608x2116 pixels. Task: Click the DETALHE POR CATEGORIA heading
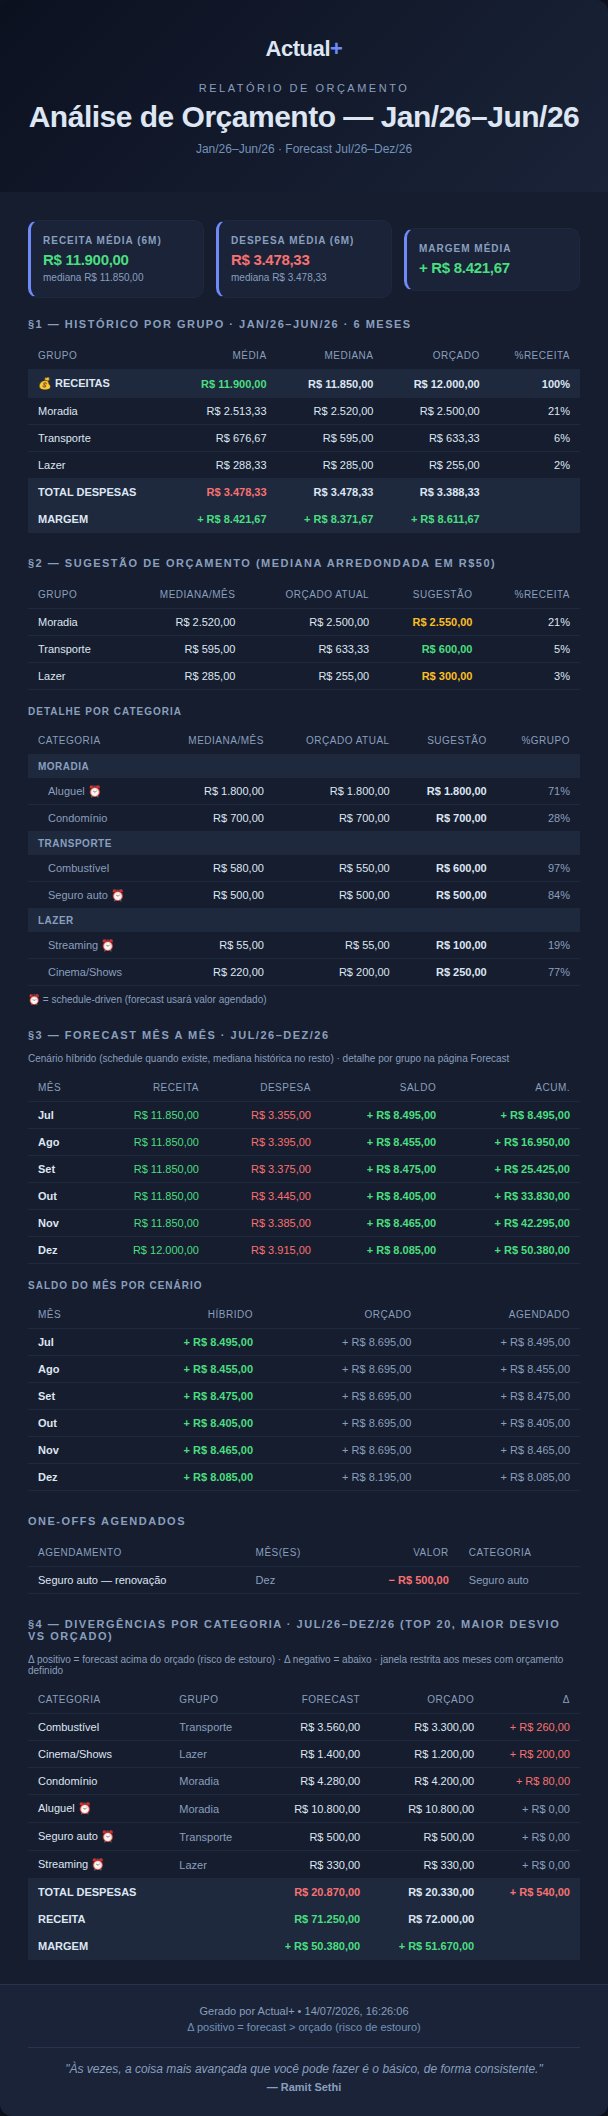click(105, 711)
